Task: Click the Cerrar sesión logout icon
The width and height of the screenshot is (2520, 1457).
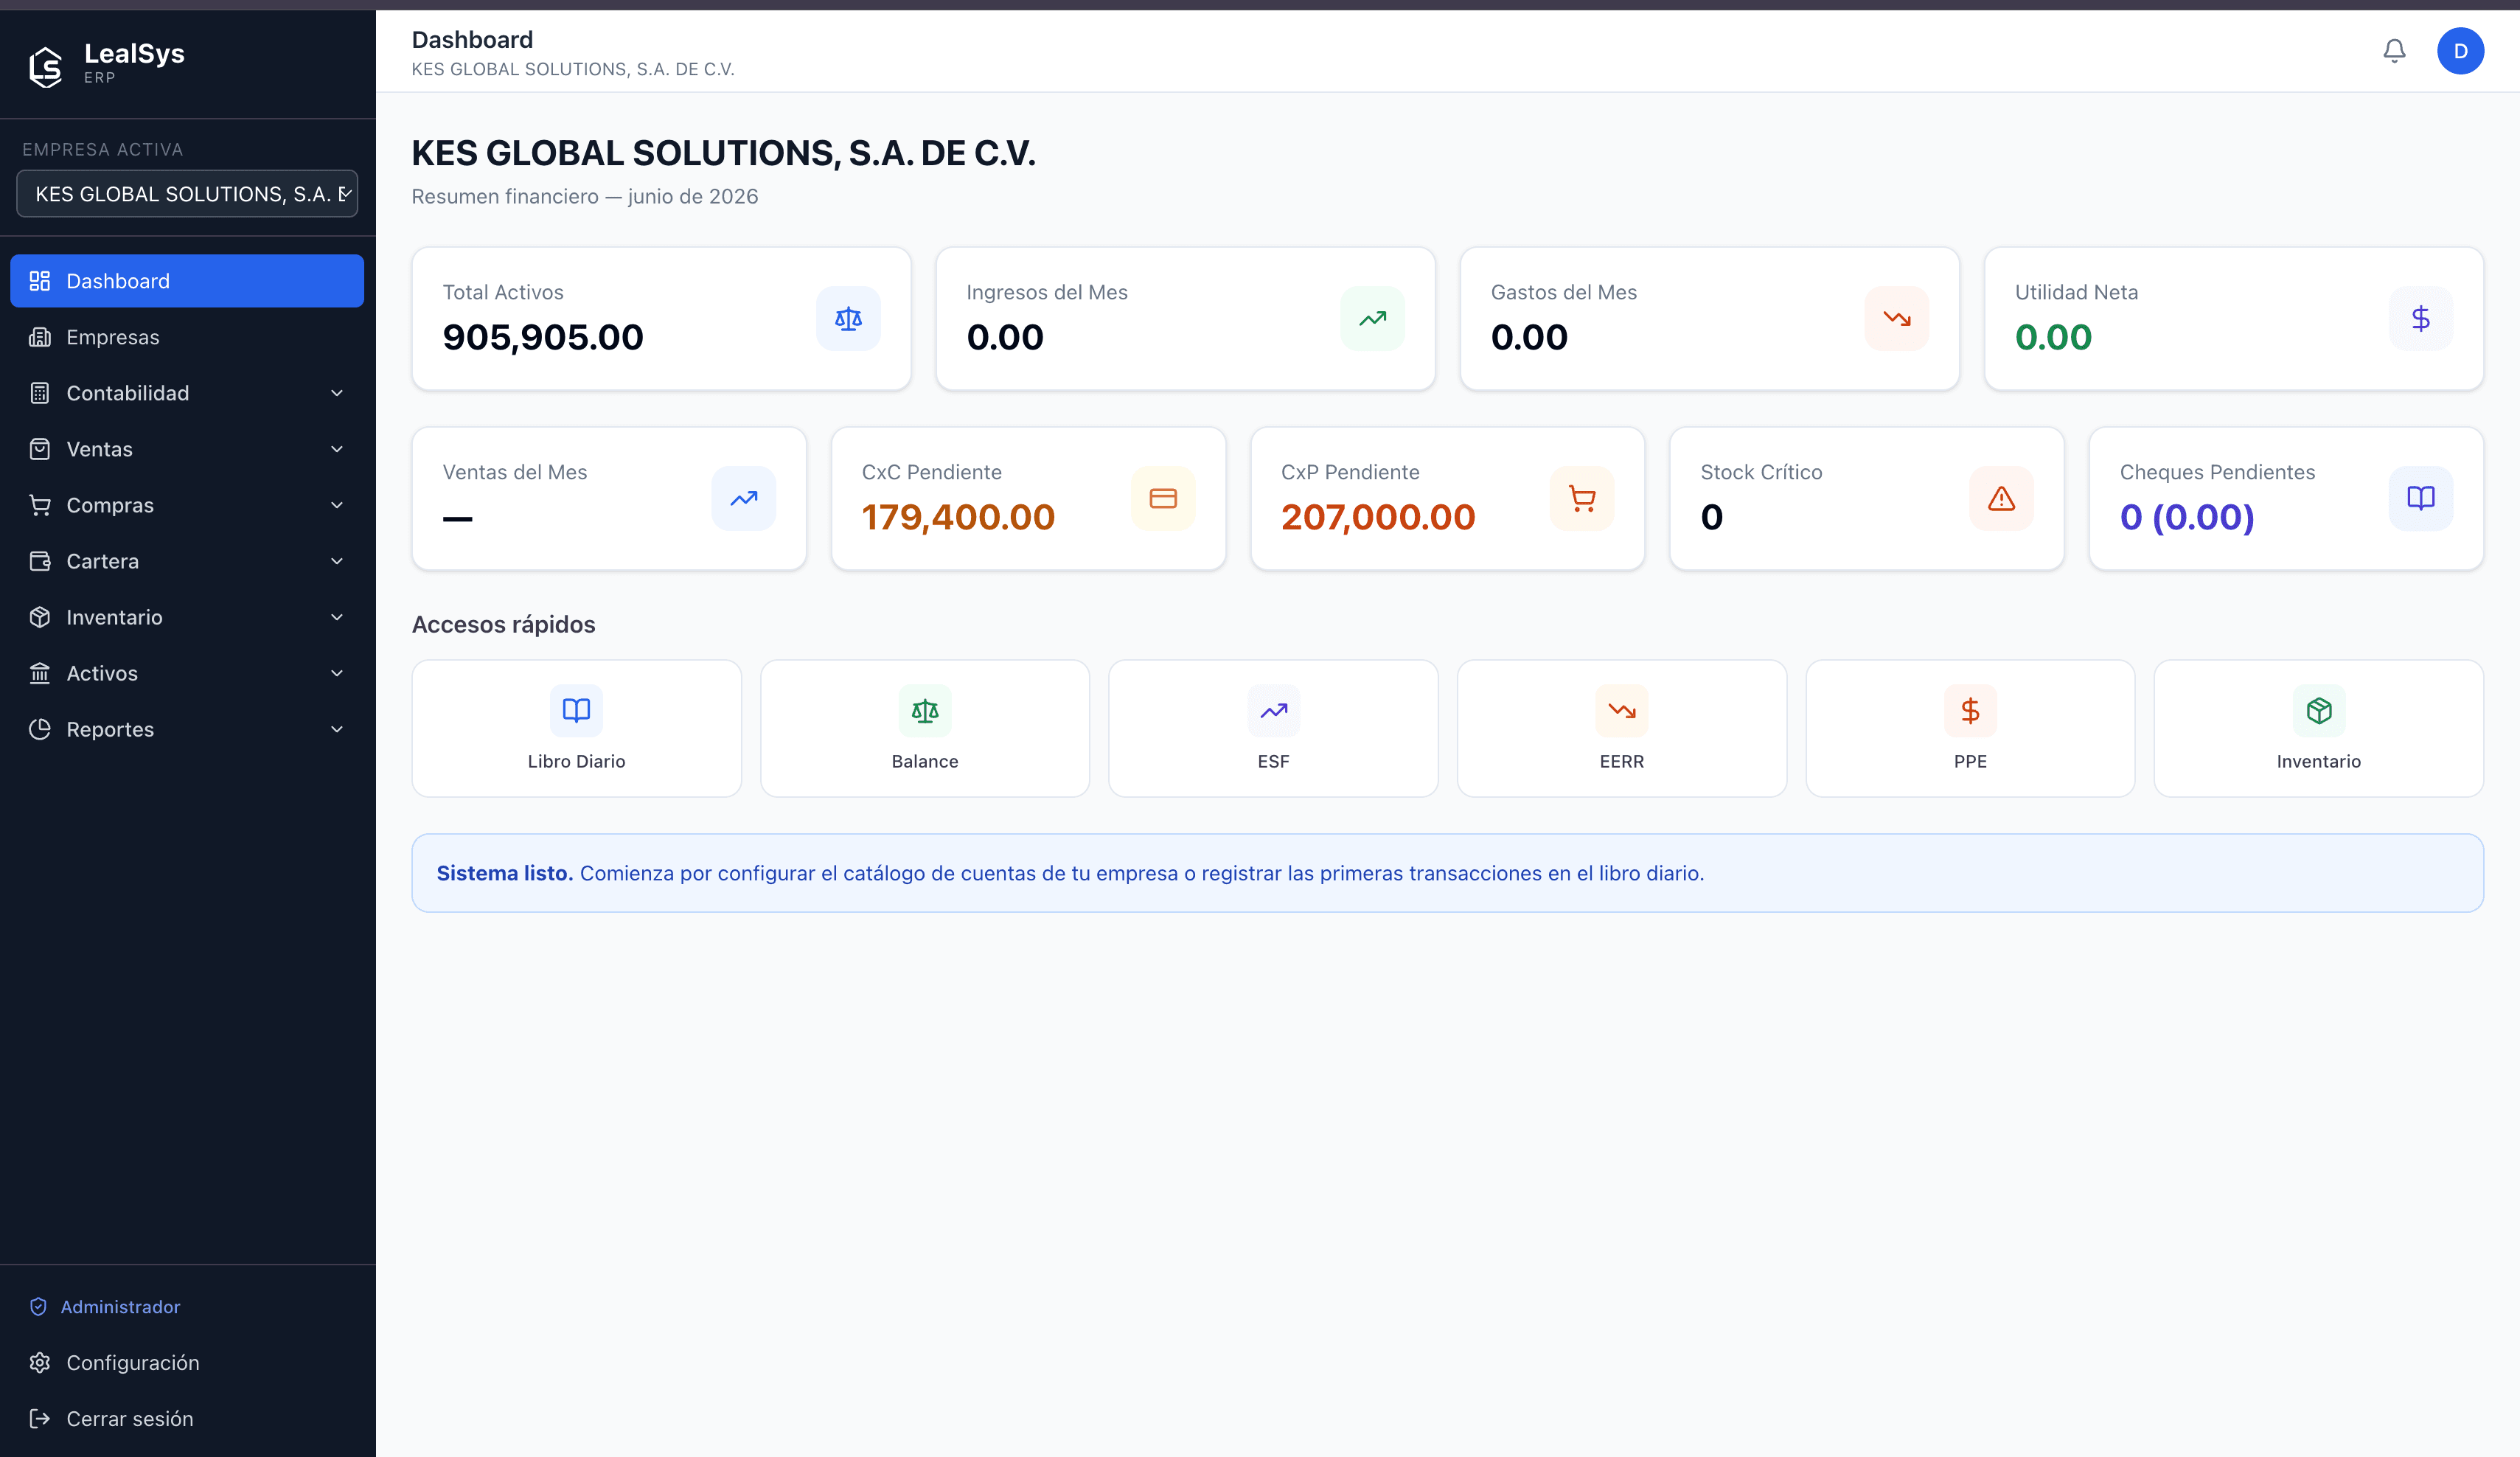Action: click(x=40, y=1418)
